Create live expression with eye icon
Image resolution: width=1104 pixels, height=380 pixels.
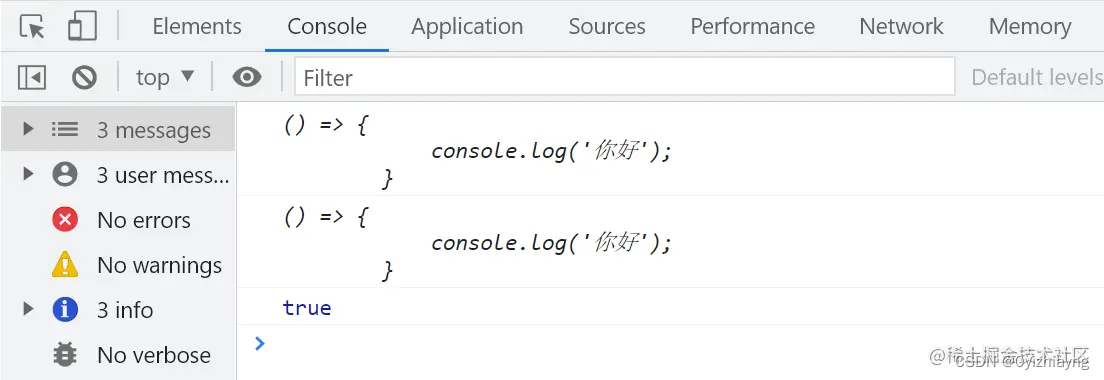[x=246, y=77]
